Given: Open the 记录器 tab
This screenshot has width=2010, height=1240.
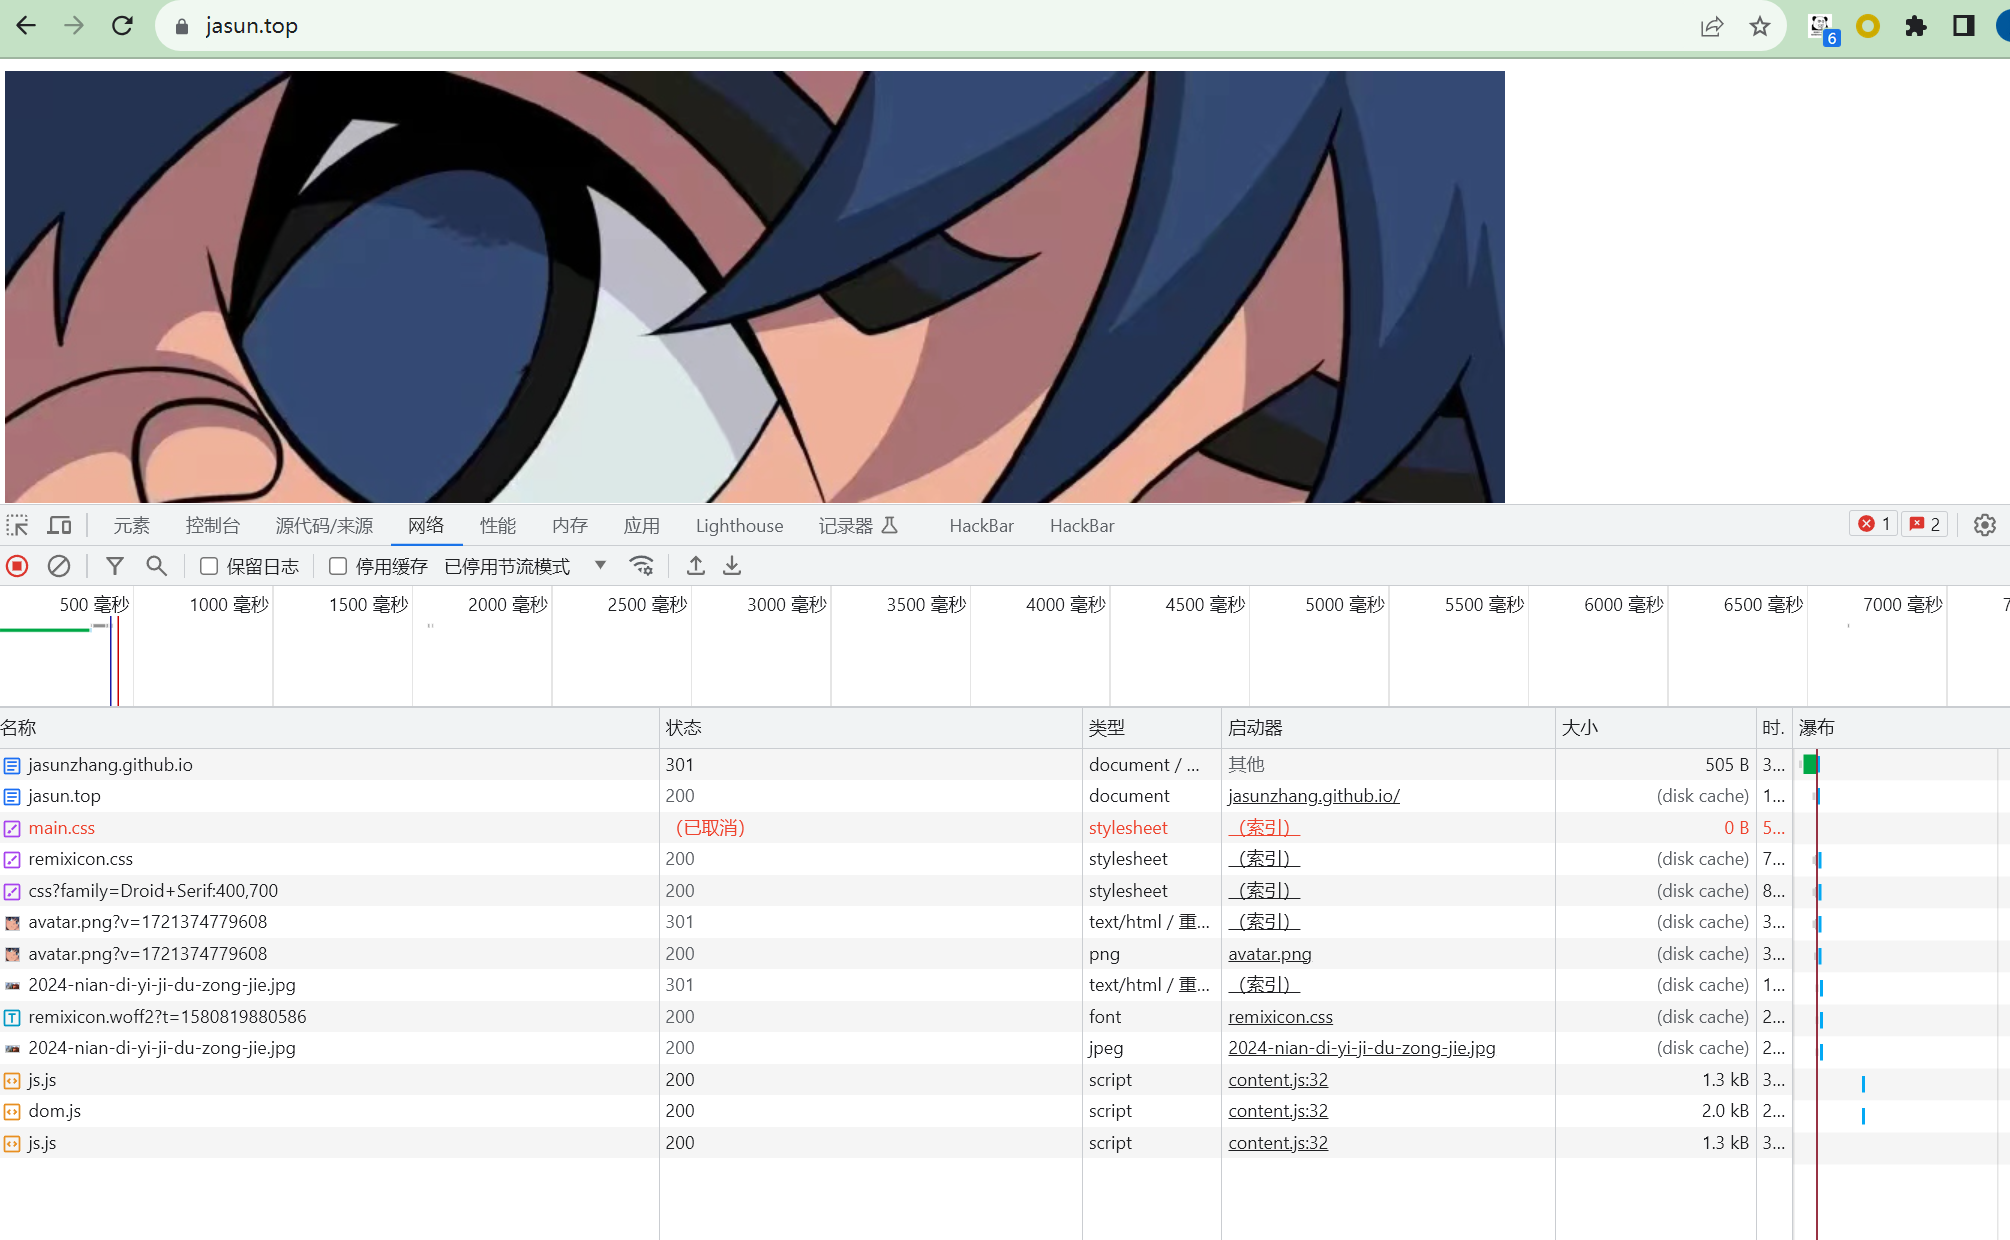Looking at the screenshot, I should [x=859, y=526].
